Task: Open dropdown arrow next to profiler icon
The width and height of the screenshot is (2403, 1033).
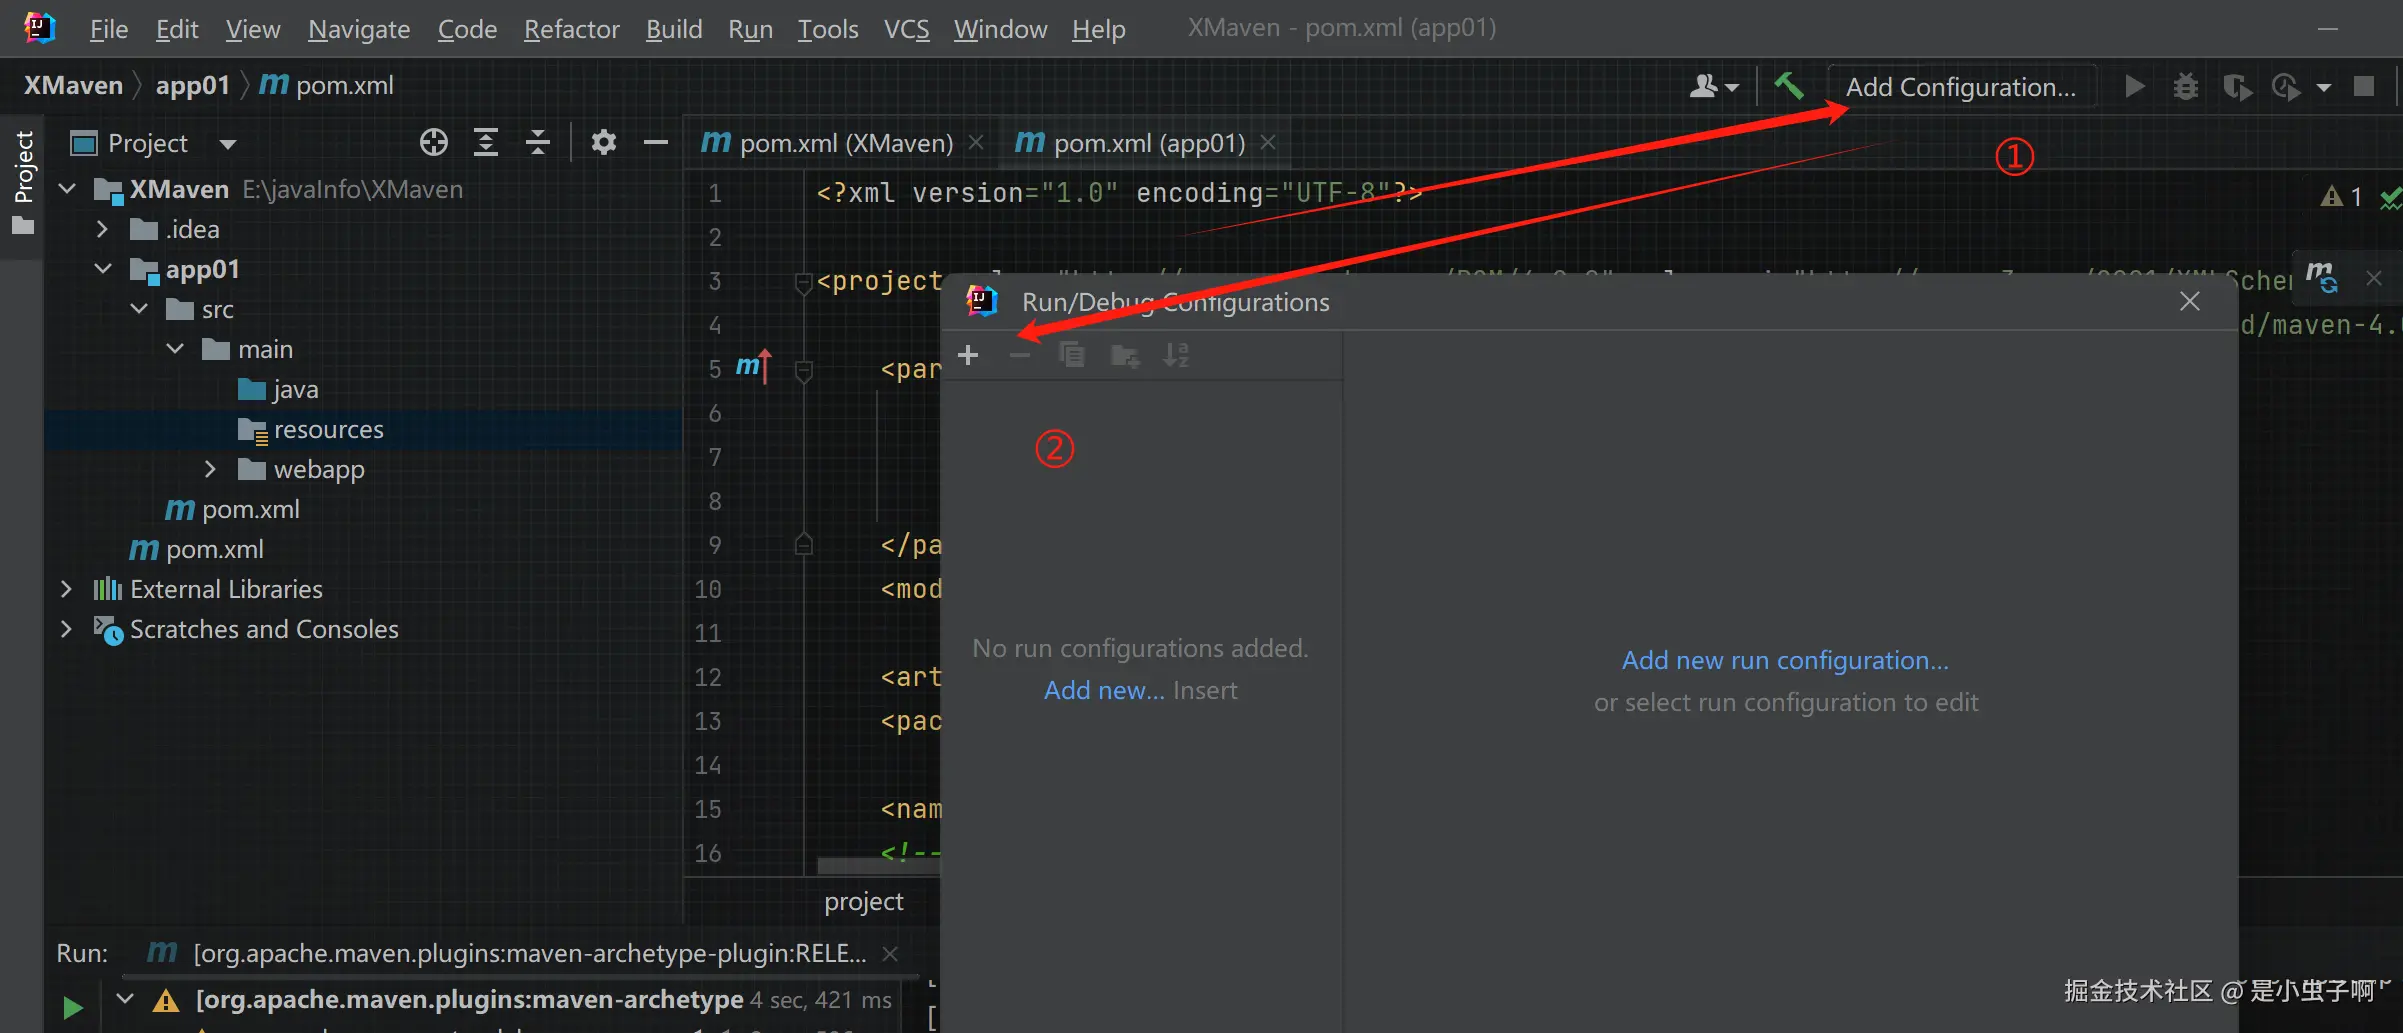Action: [x=2324, y=88]
